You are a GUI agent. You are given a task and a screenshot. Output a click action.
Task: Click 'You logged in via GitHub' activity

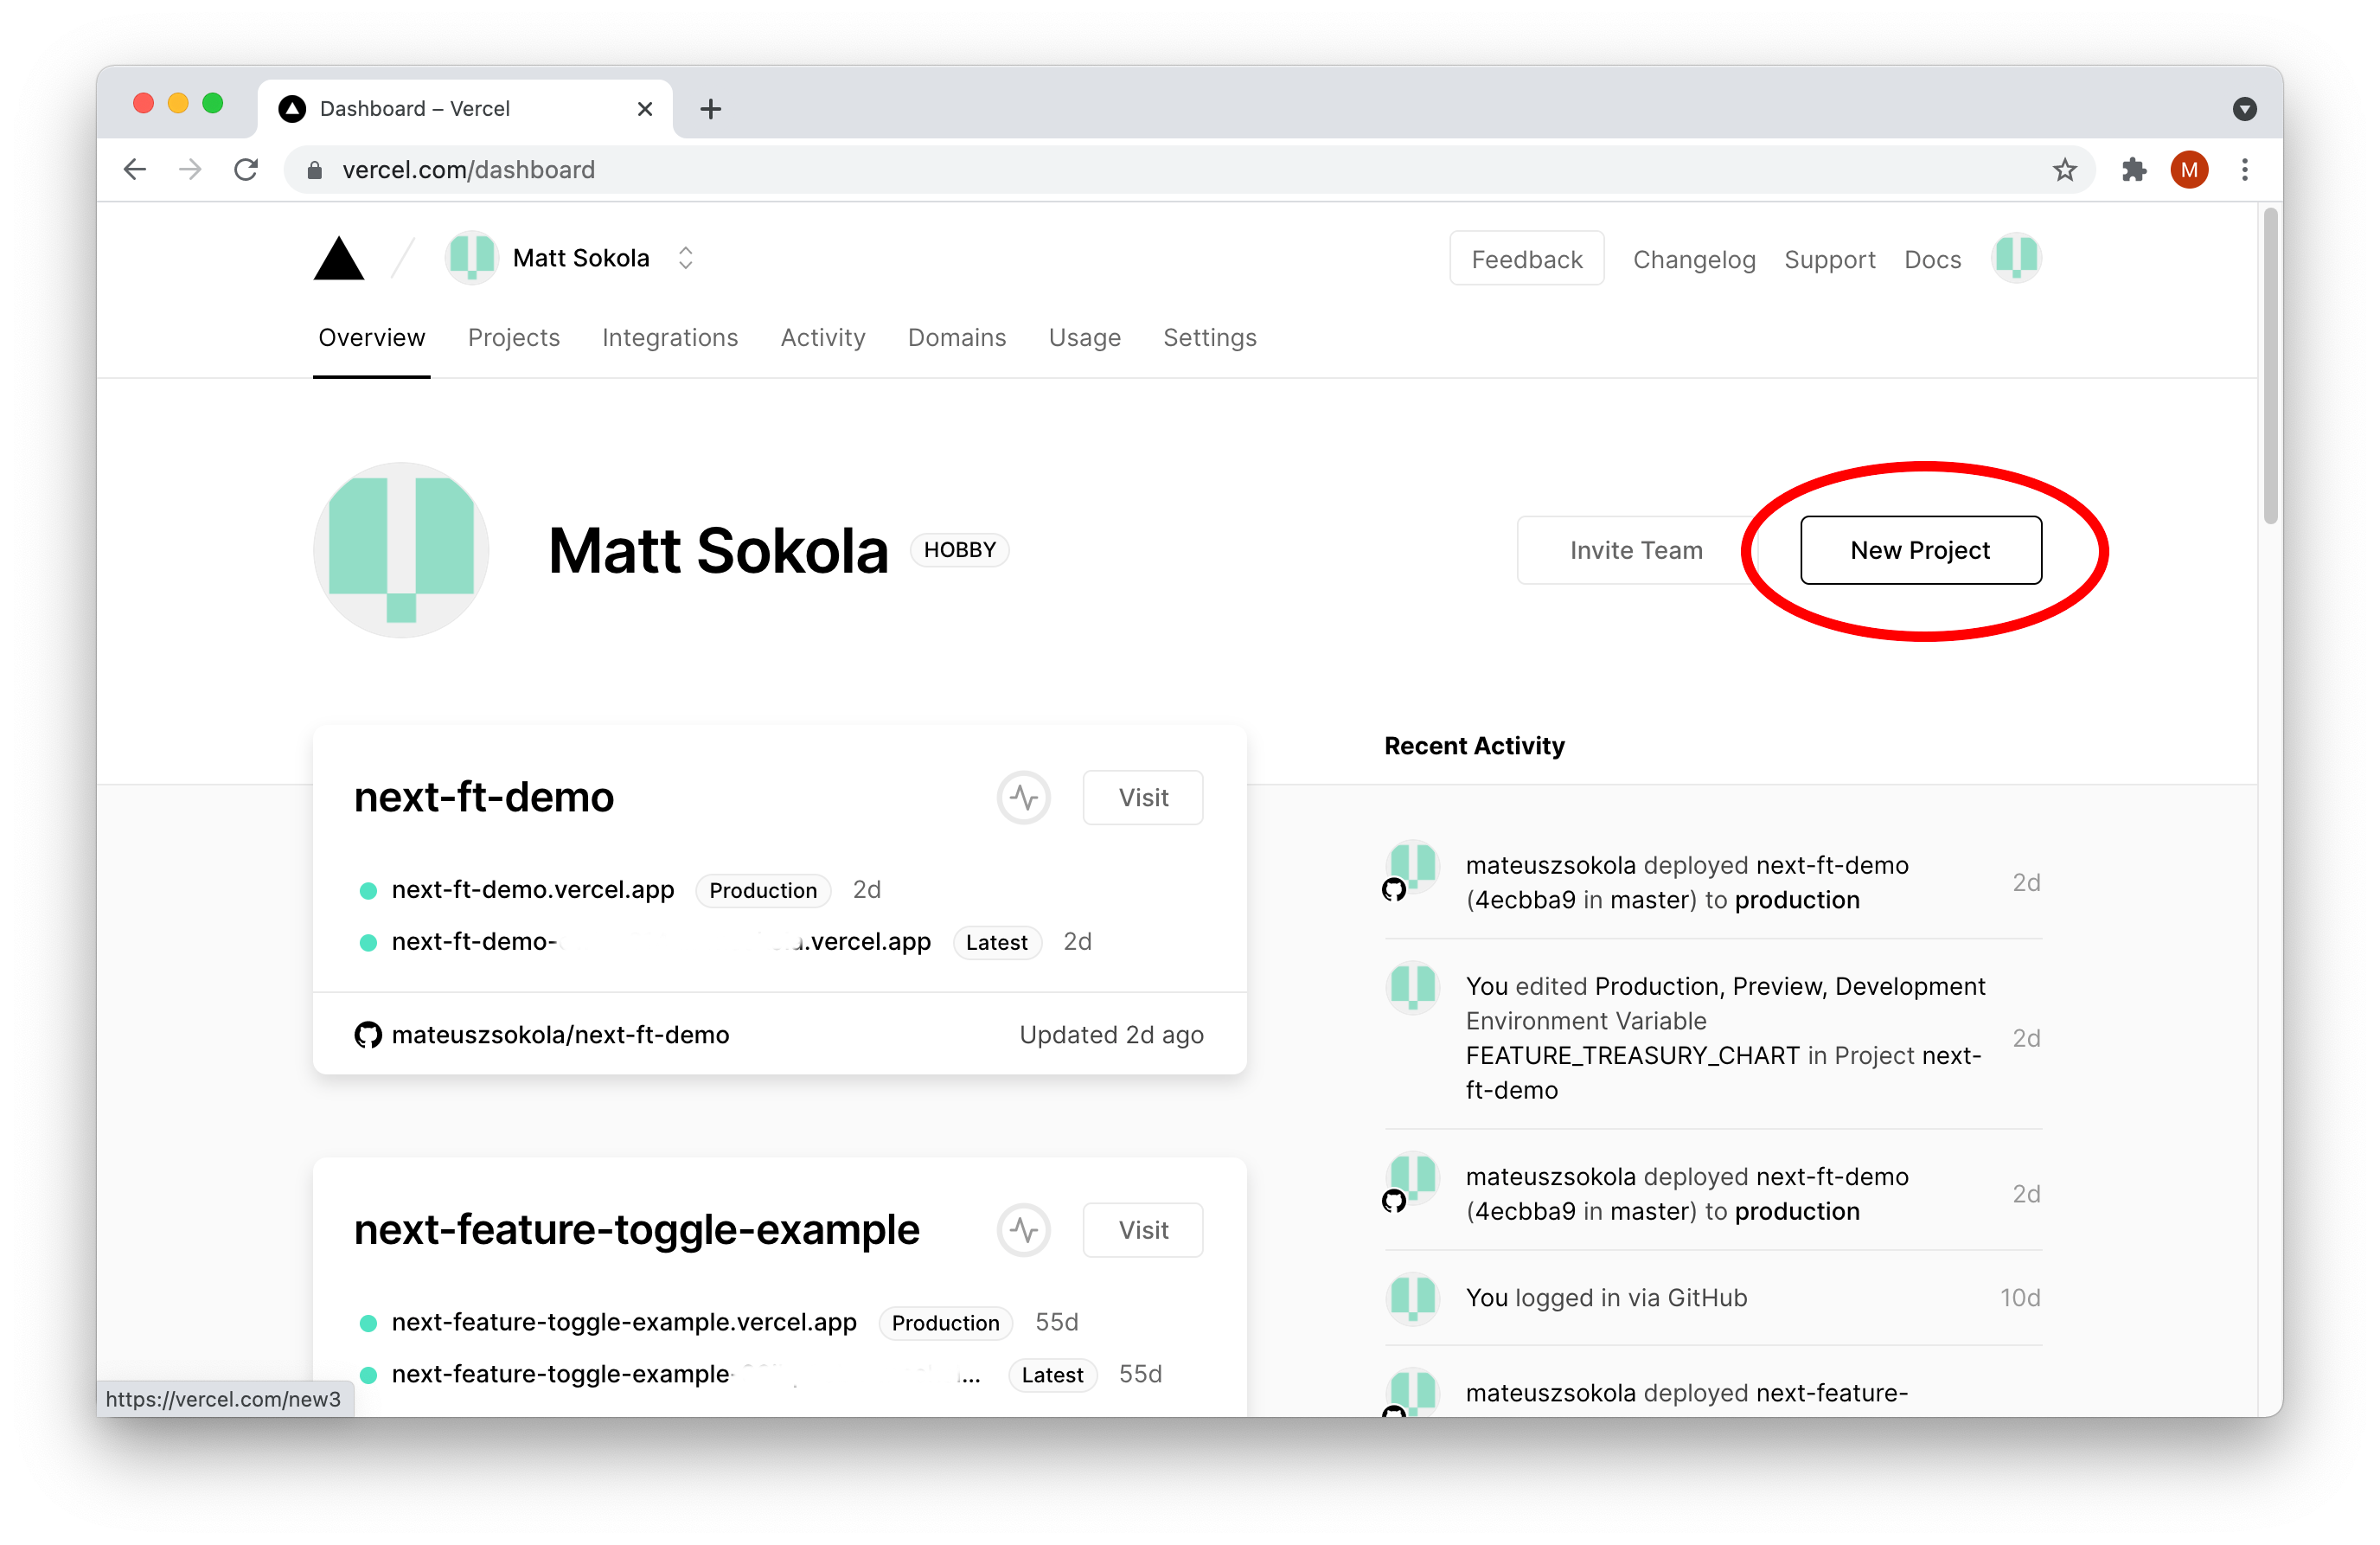tap(1712, 1298)
